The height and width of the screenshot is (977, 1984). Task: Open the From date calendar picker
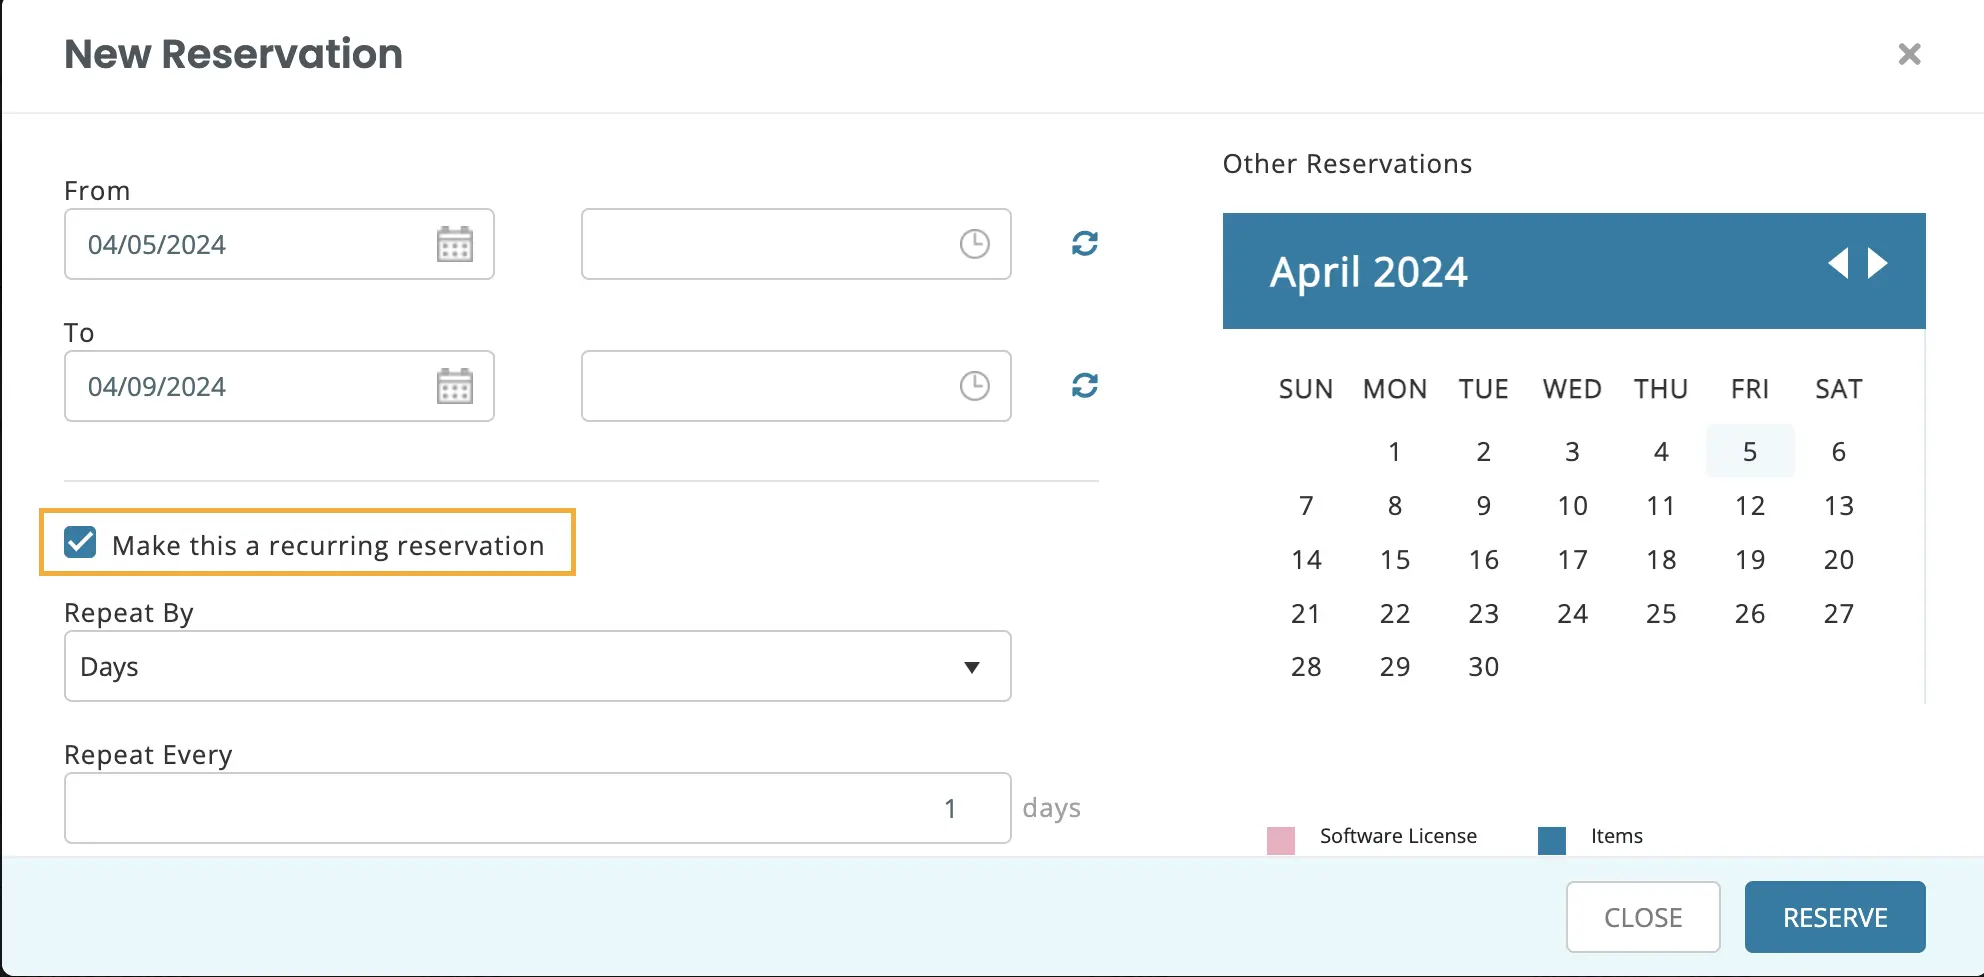[x=455, y=244]
